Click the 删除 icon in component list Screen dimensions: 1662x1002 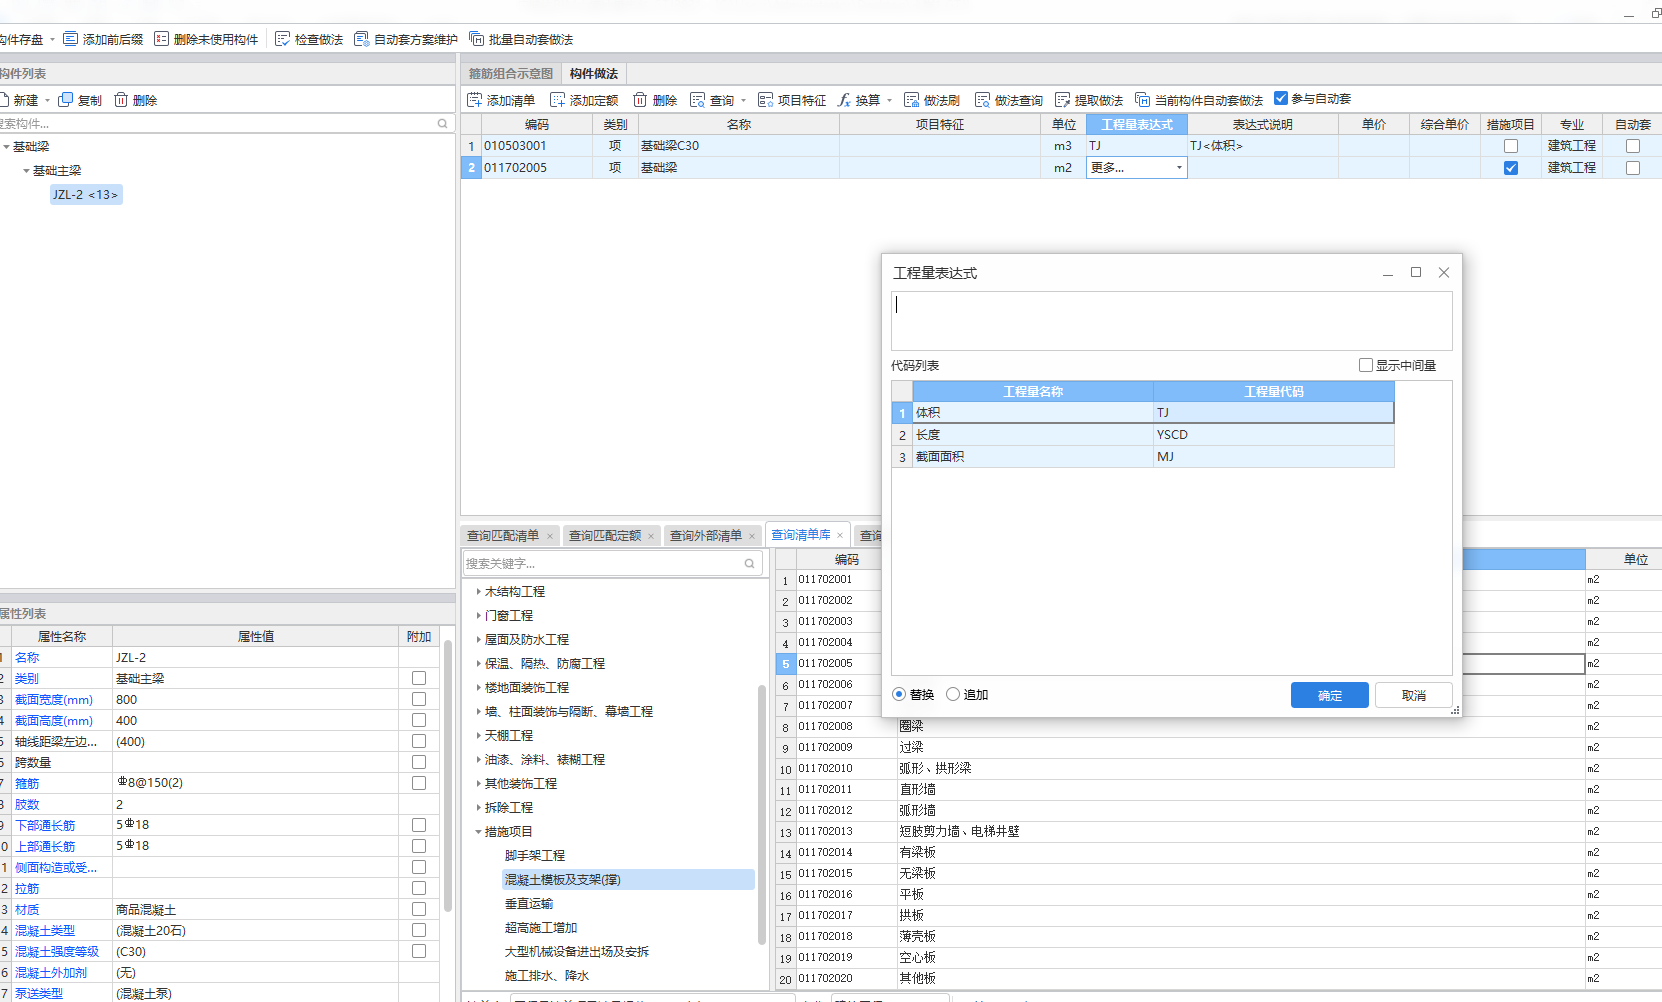[x=121, y=100]
